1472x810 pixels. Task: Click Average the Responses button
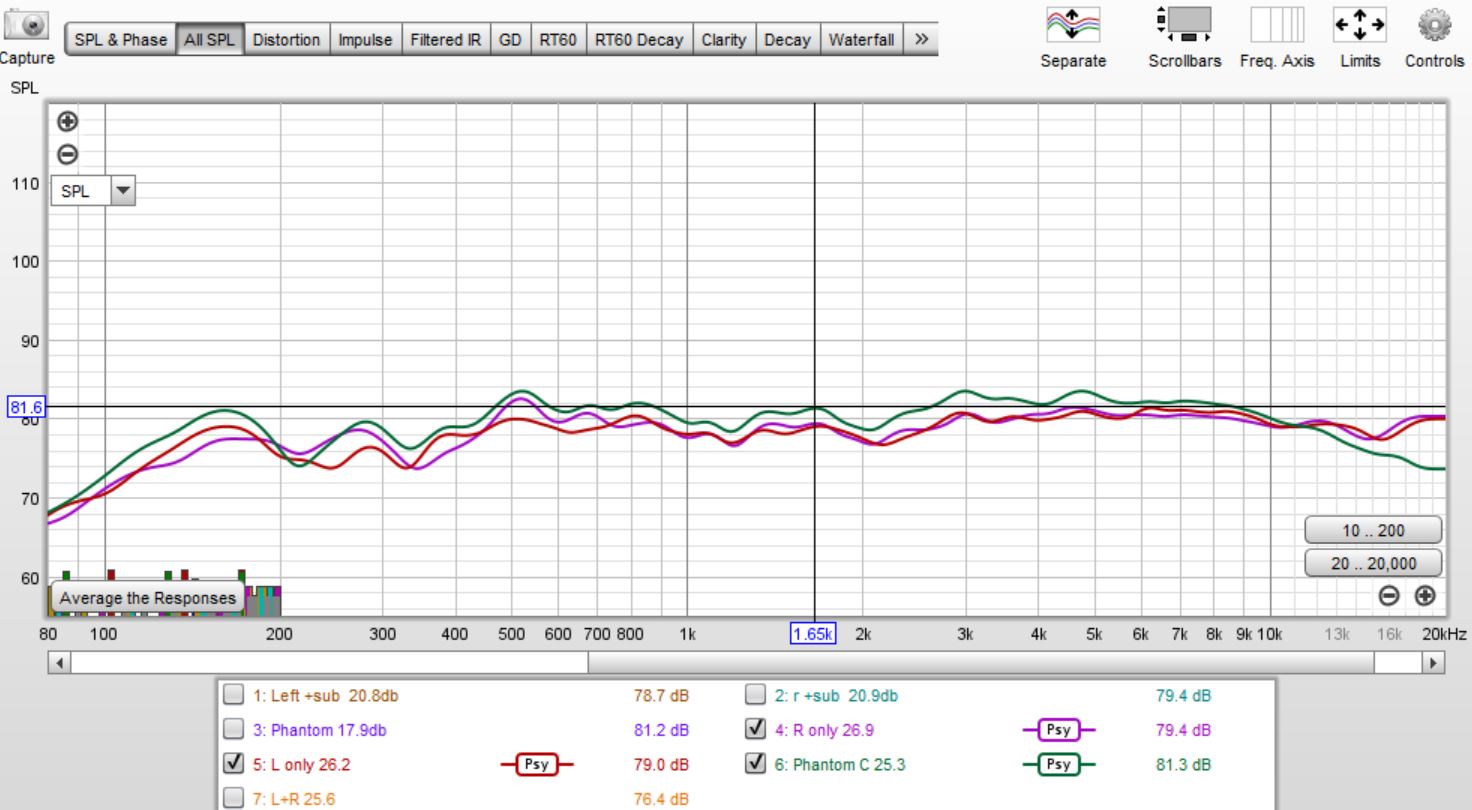click(148, 598)
